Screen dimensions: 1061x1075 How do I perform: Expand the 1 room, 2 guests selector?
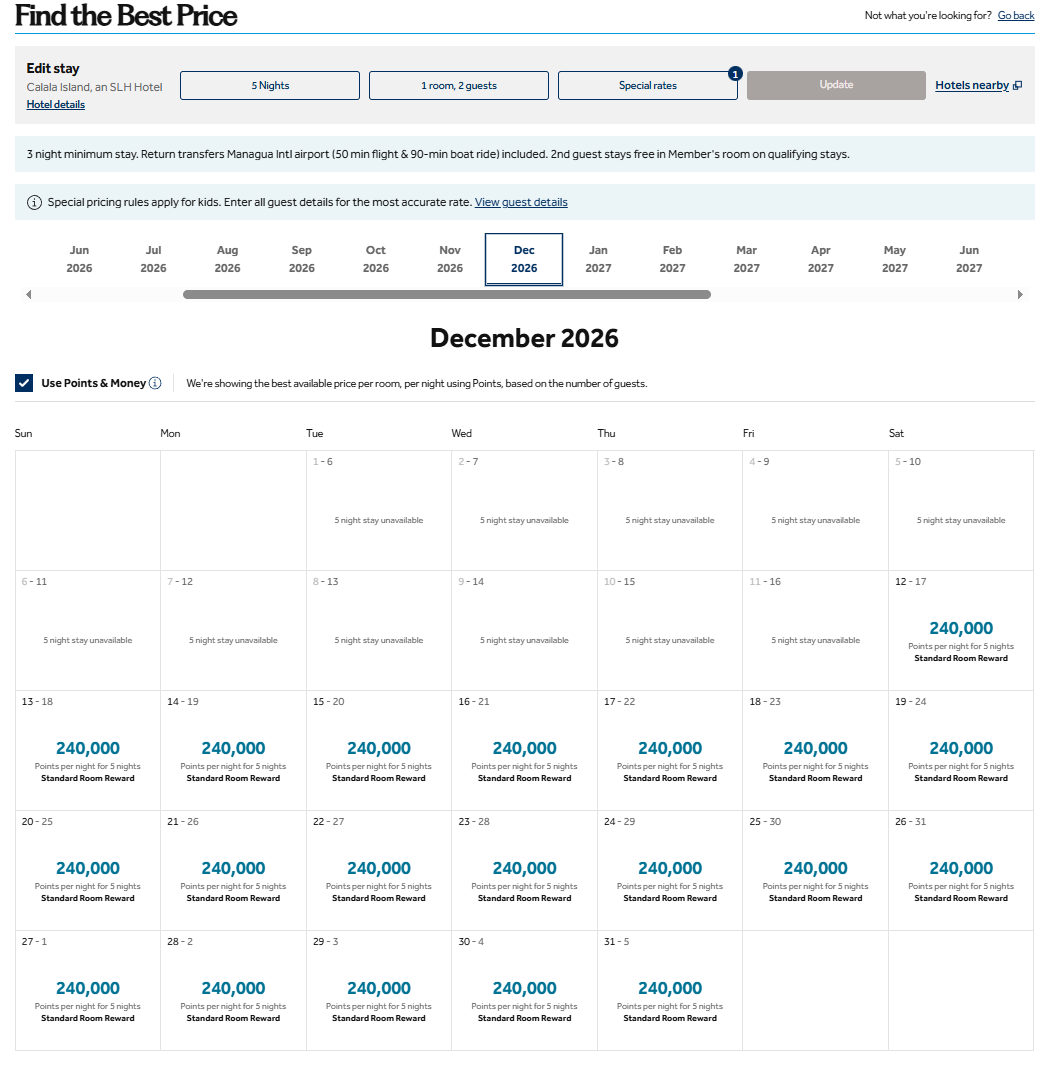(x=459, y=86)
